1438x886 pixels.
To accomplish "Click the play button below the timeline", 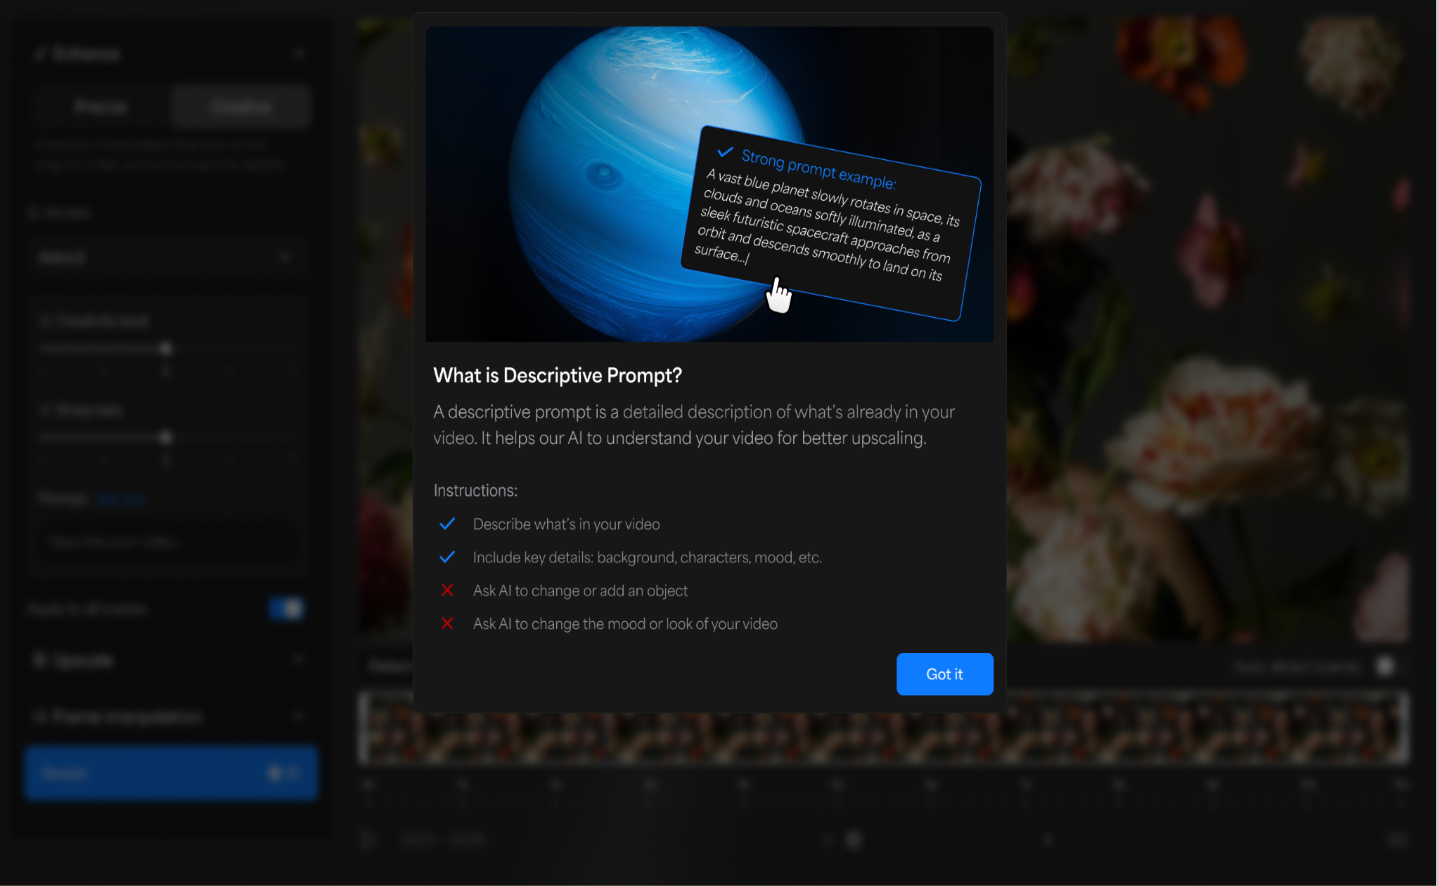I will tap(368, 839).
